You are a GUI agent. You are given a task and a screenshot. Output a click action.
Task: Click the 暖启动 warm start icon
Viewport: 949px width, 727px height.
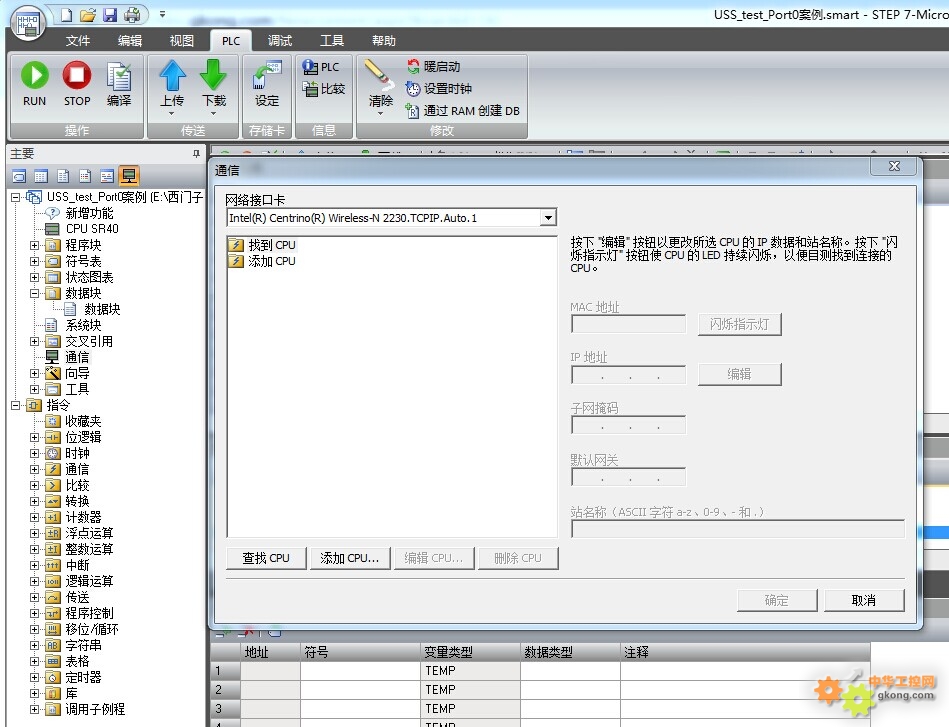413,66
